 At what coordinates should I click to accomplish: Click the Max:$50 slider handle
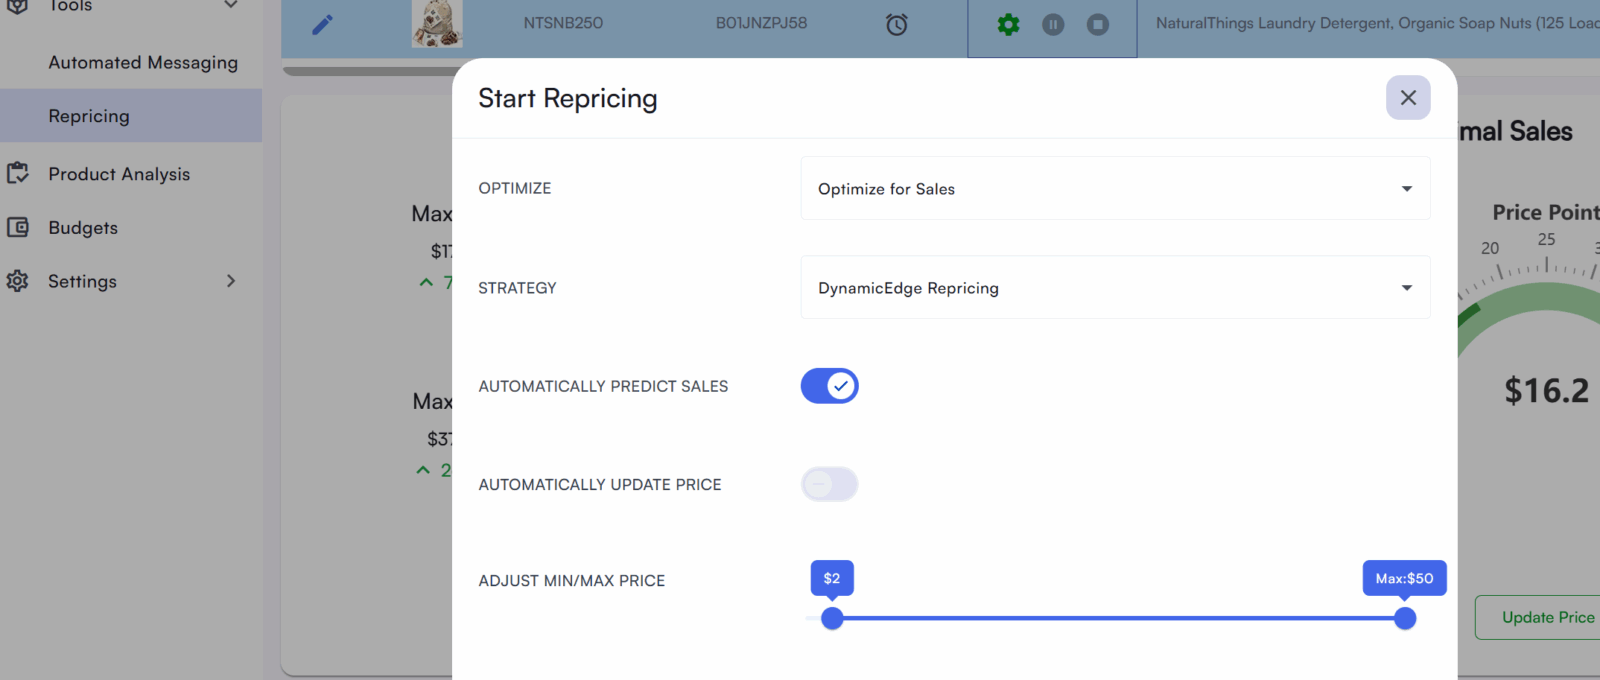pos(1405,618)
